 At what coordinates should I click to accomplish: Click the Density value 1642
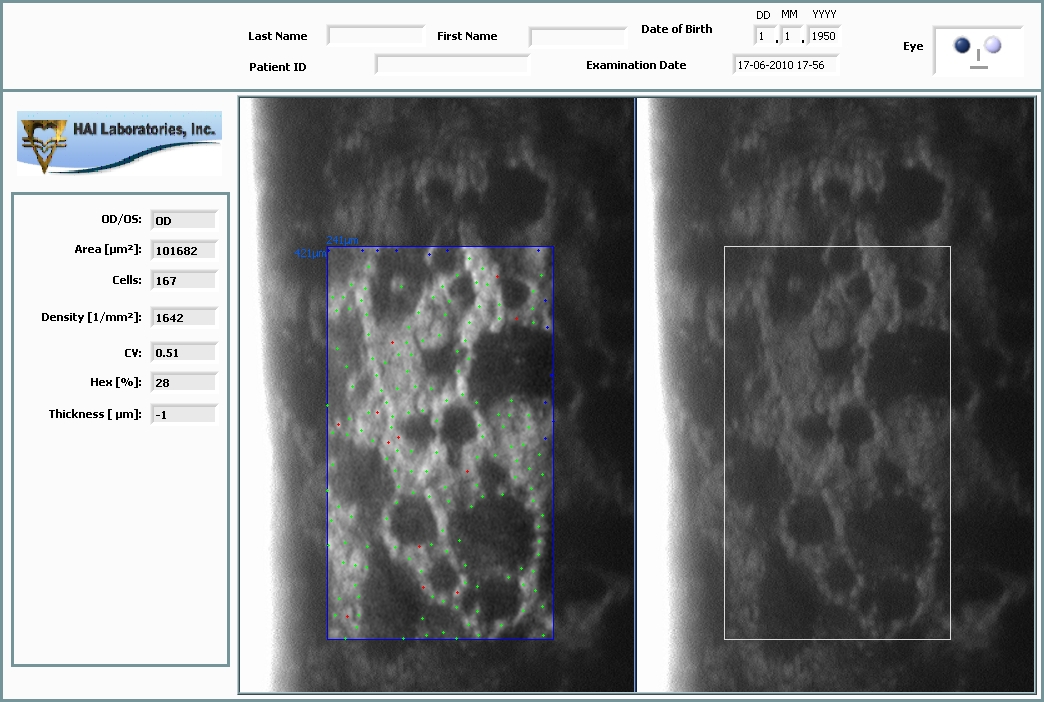[184, 318]
